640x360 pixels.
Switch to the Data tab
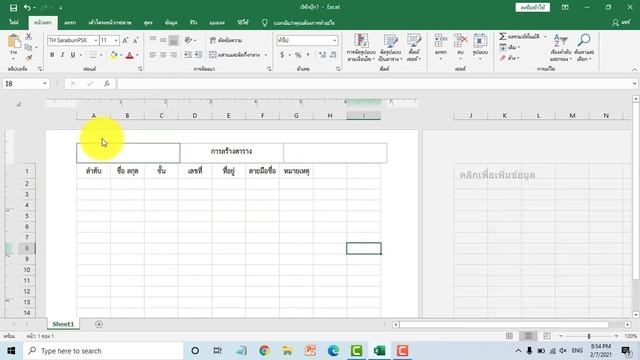[171, 23]
